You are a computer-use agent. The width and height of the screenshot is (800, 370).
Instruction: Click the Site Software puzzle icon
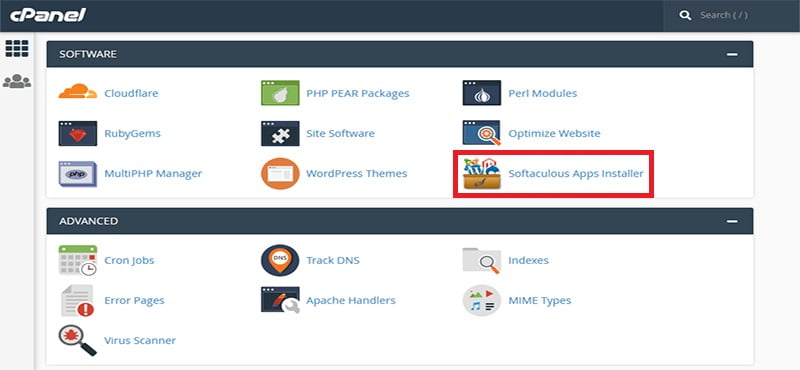pos(280,133)
